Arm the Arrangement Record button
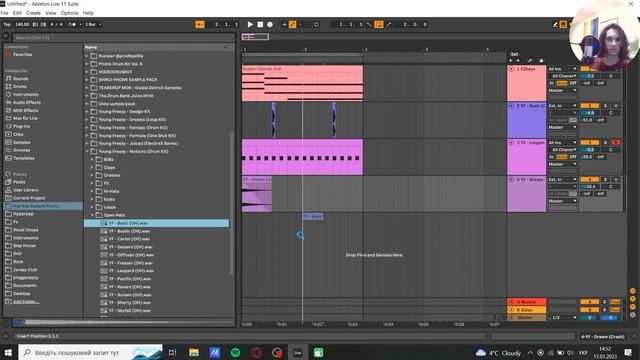Viewport: 640px width, 360px height. 270,24
